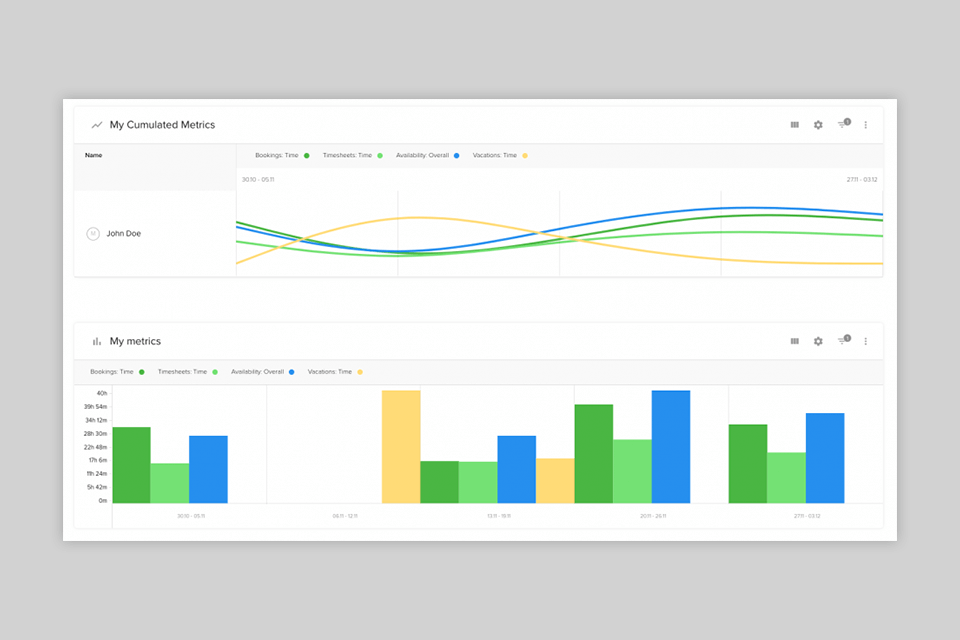Click the yellow Vacations line in cumulated chart
960x640 pixels.
click(x=416, y=217)
